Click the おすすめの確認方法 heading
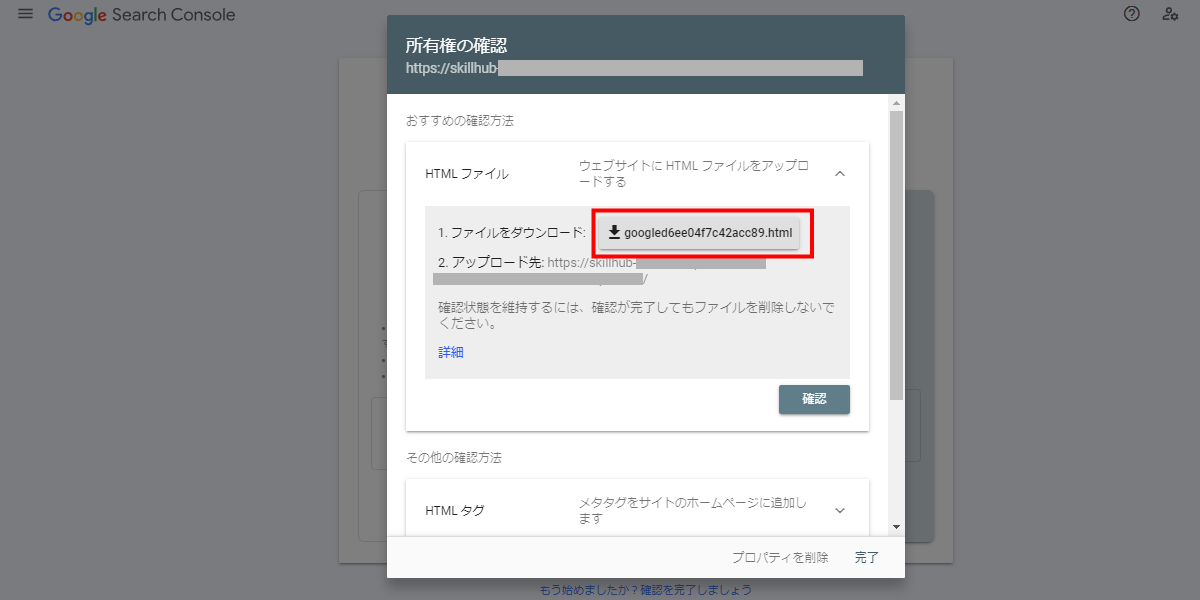Screen dimensions: 1200x600 [x=460, y=120]
